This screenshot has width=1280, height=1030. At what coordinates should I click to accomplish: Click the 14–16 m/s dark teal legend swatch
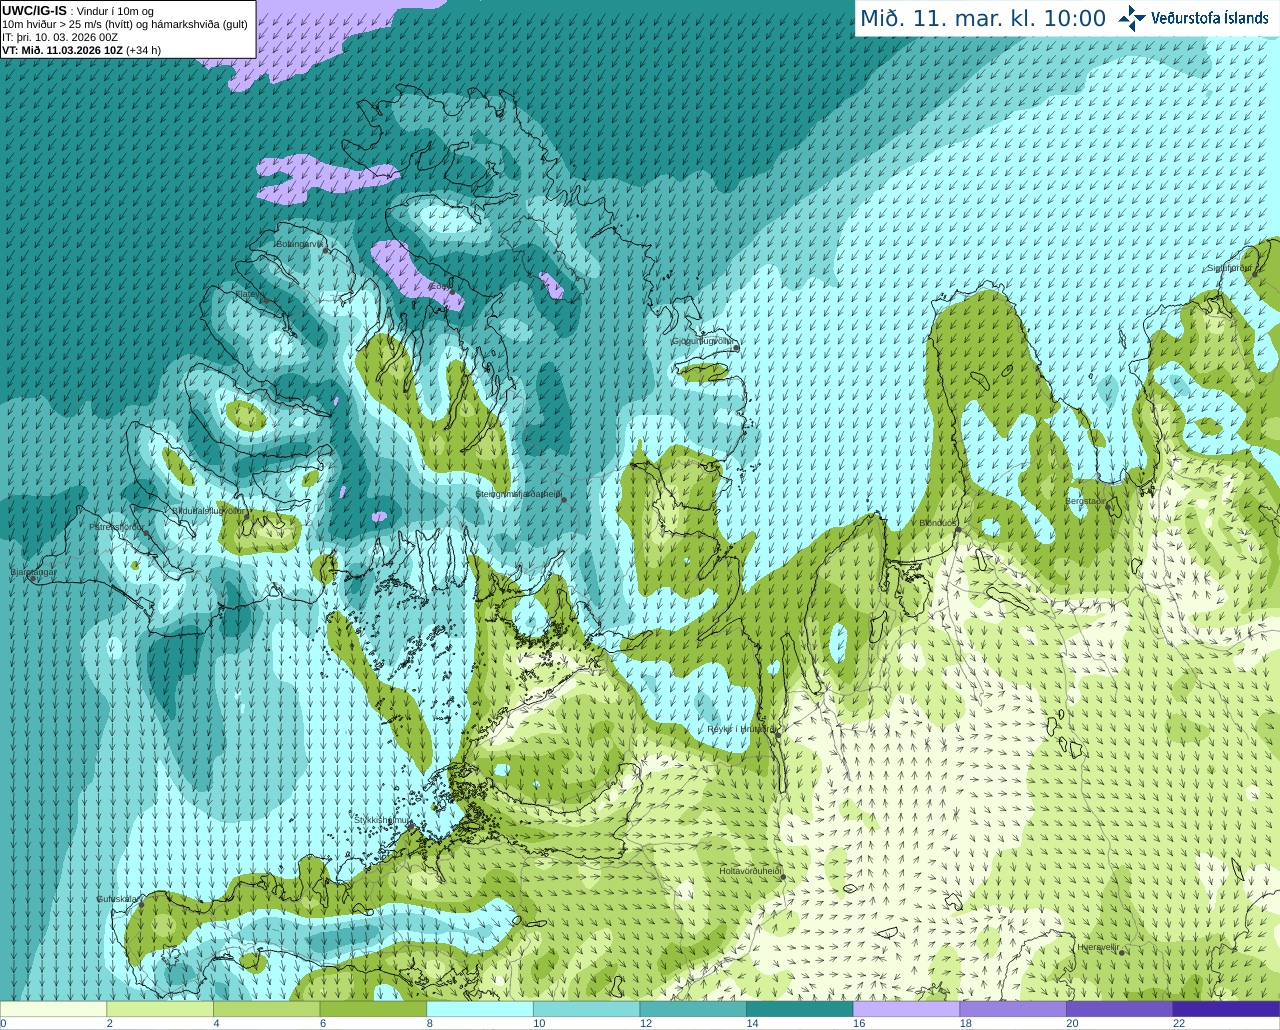pos(800,1009)
